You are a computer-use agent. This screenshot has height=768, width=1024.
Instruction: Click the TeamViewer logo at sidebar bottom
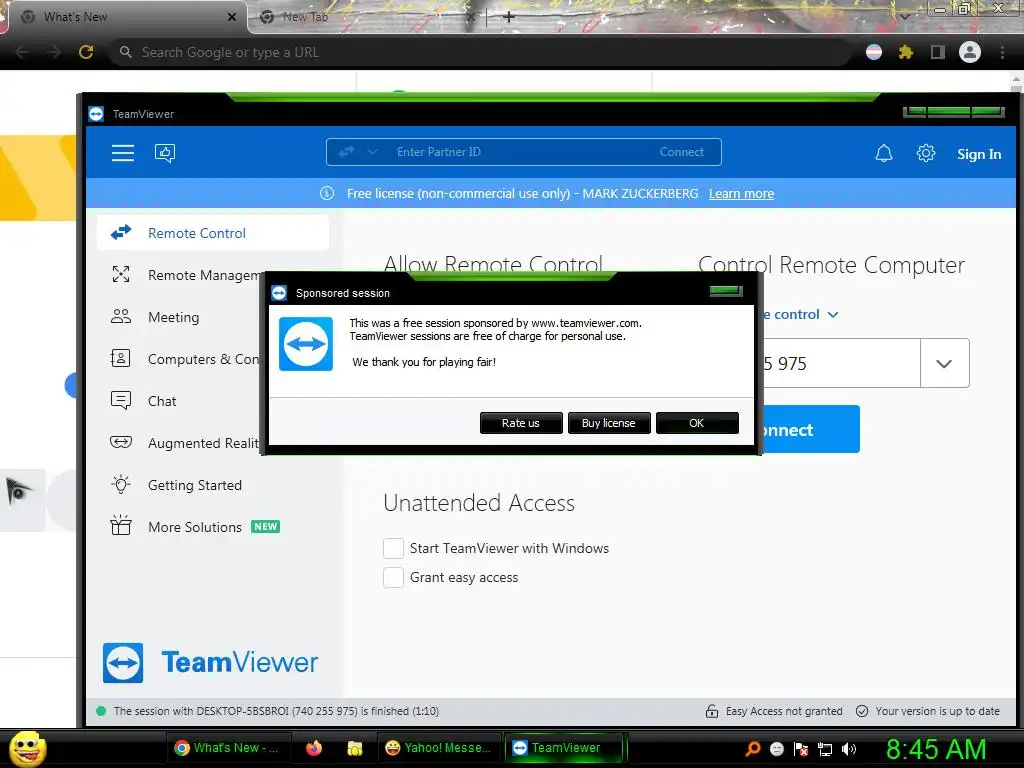[x=210, y=662]
